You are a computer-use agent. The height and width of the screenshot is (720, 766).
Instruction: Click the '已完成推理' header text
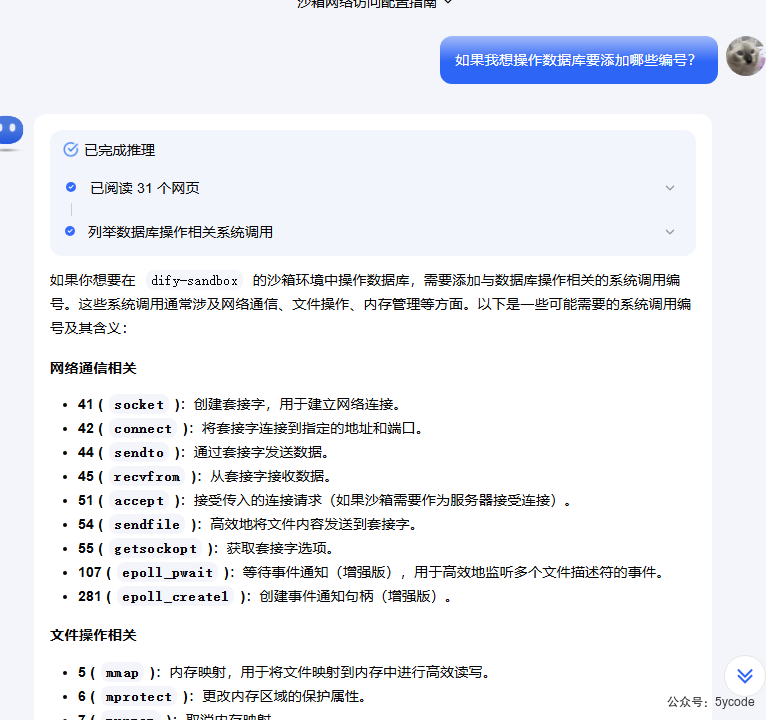point(120,150)
